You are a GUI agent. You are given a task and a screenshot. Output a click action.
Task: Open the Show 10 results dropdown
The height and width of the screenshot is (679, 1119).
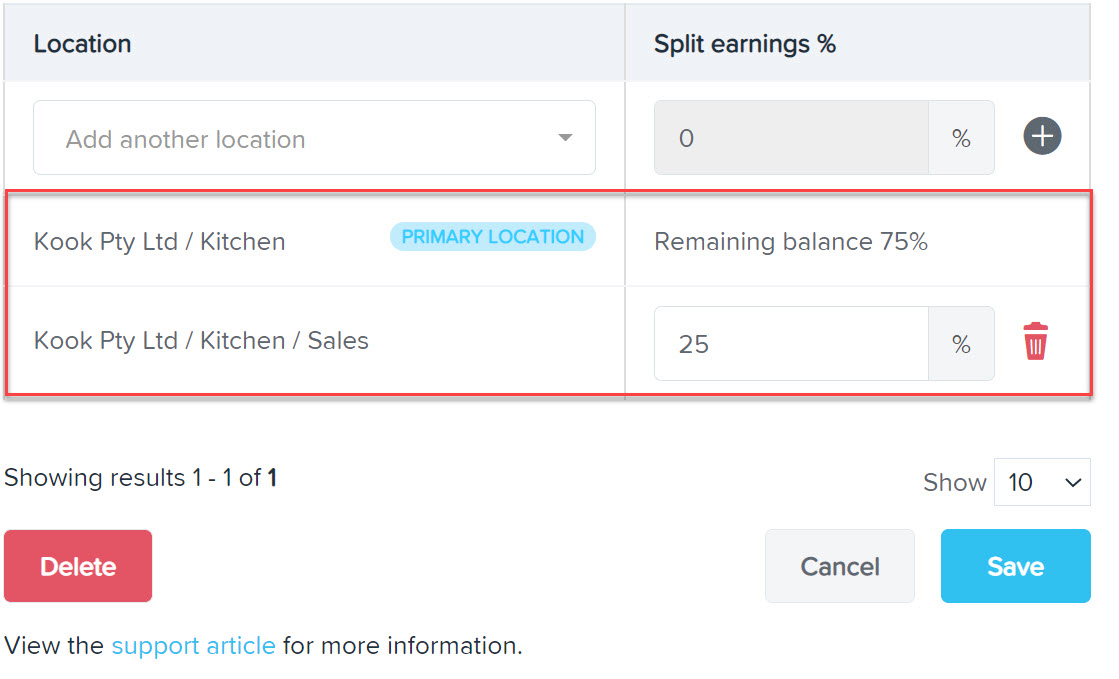click(1042, 482)
